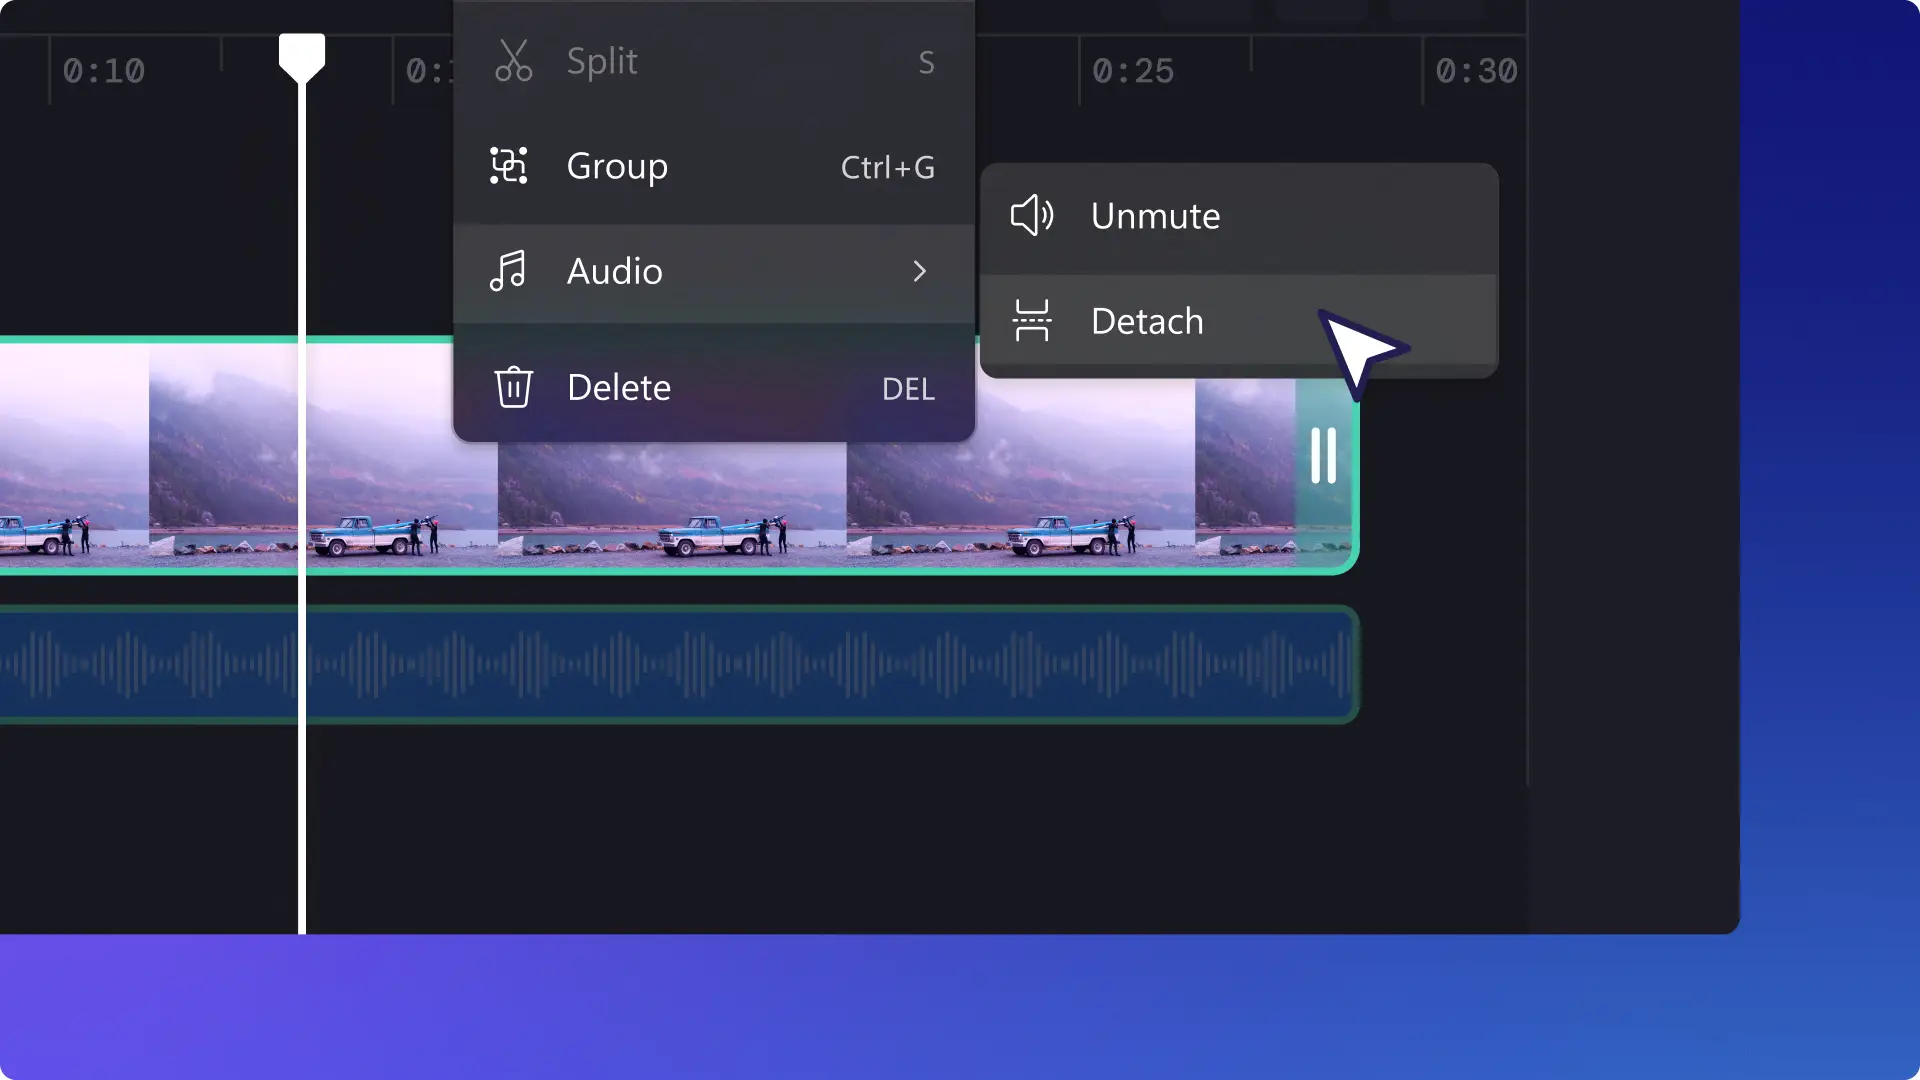Image resolution: width=1920 pixels, height=1080 pixels.
Task: Click the video clip's right trim handle
Action: pos(1323,456)
